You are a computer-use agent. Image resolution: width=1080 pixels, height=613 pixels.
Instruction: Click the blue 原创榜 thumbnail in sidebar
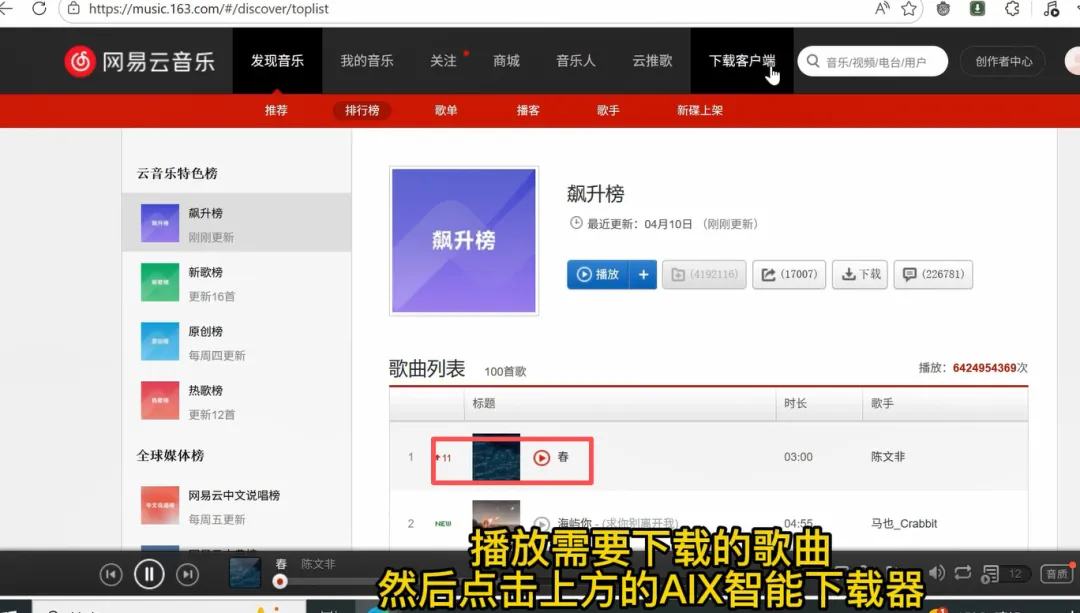pos(160,342)
